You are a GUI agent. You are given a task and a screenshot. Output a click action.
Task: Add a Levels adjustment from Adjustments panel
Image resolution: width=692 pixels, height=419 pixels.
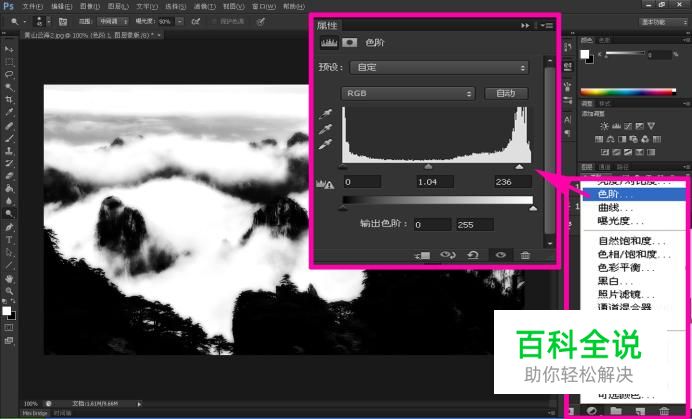(x=616, y=126)
